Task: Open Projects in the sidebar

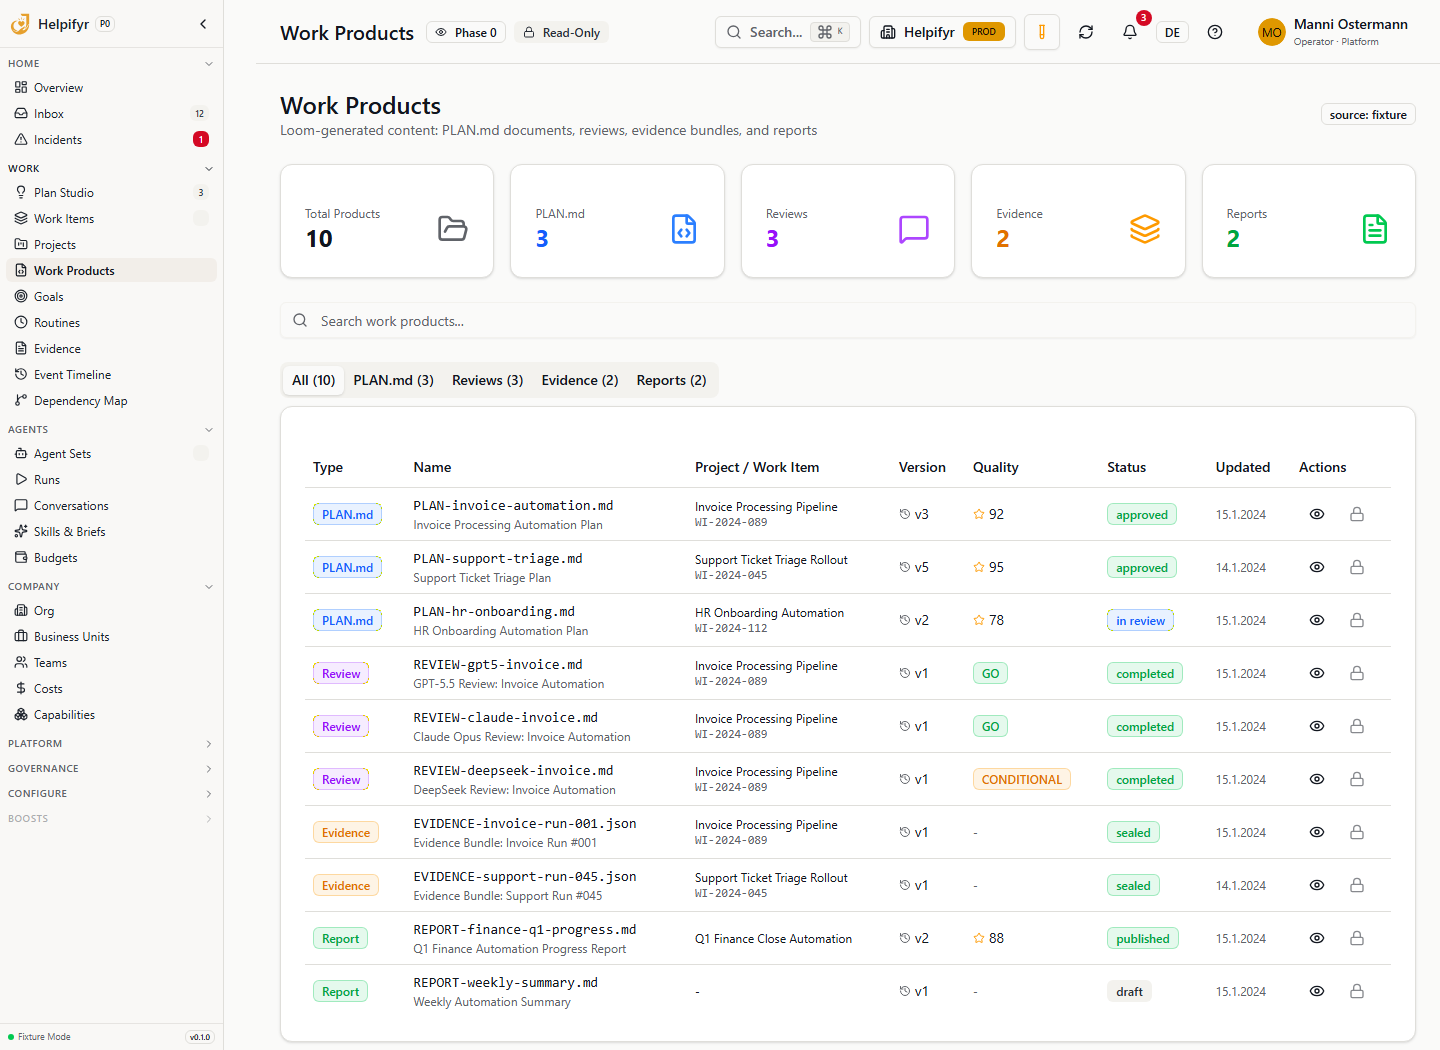Action: [111, 245]
